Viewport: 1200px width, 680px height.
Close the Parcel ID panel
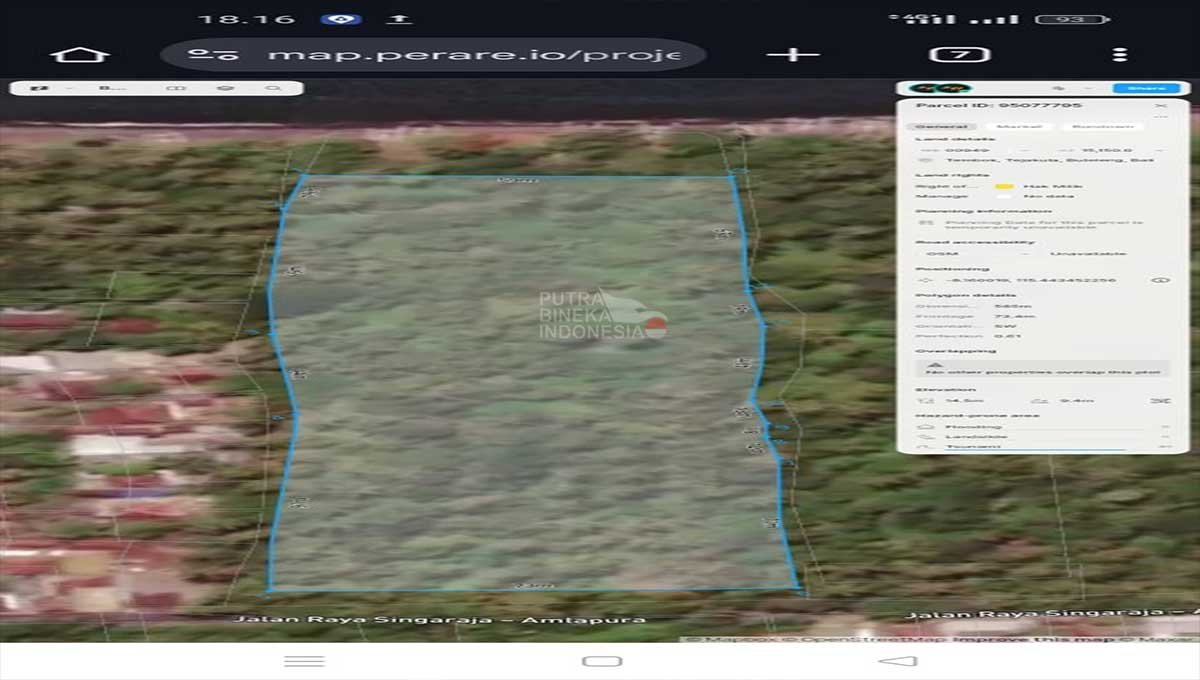[1161, 105]
